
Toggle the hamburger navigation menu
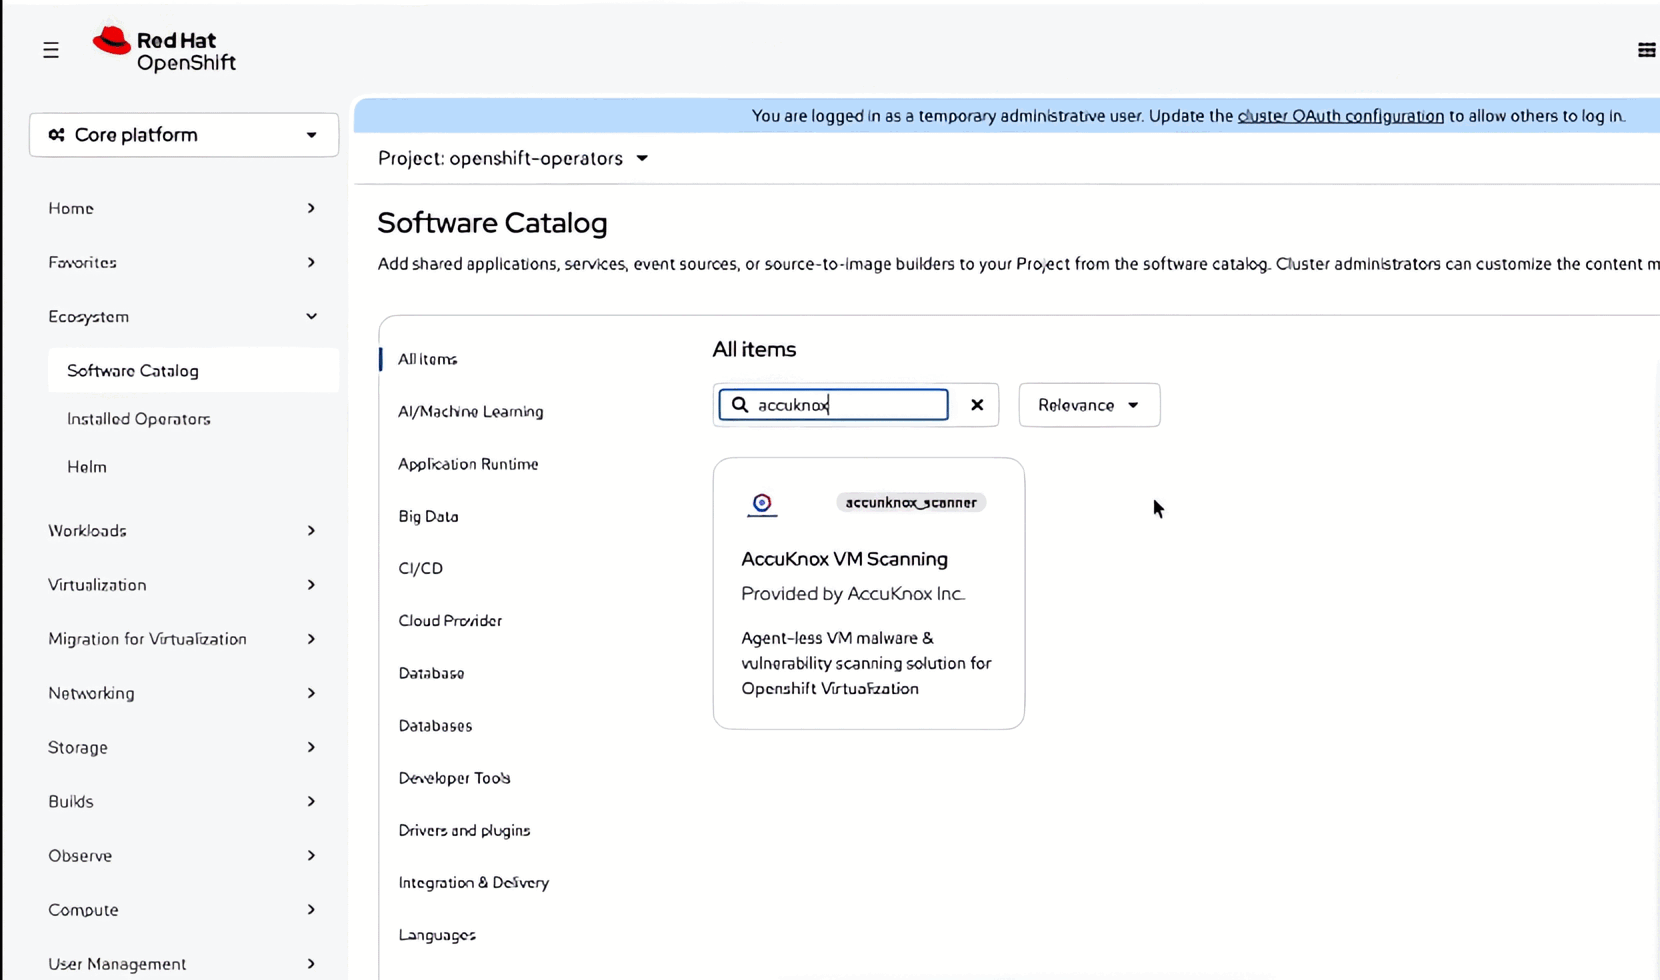coord(51,50)
